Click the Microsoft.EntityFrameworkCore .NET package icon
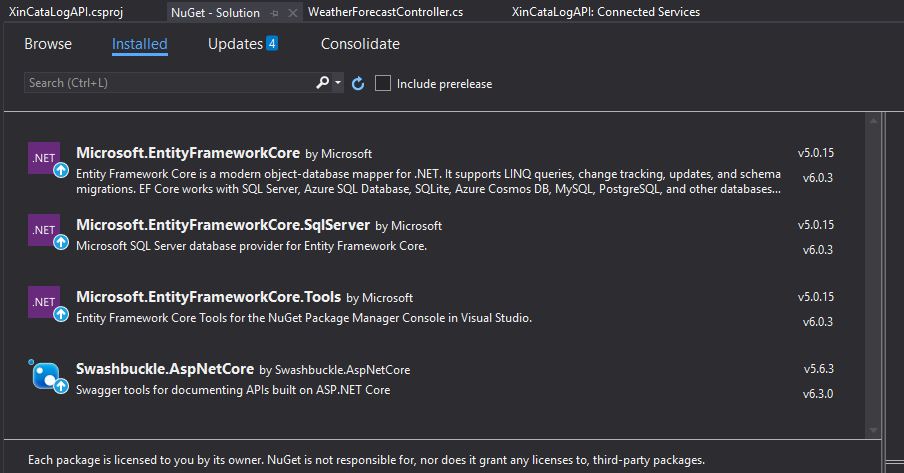This screenshot has width=904, height=473. (44, 157)
